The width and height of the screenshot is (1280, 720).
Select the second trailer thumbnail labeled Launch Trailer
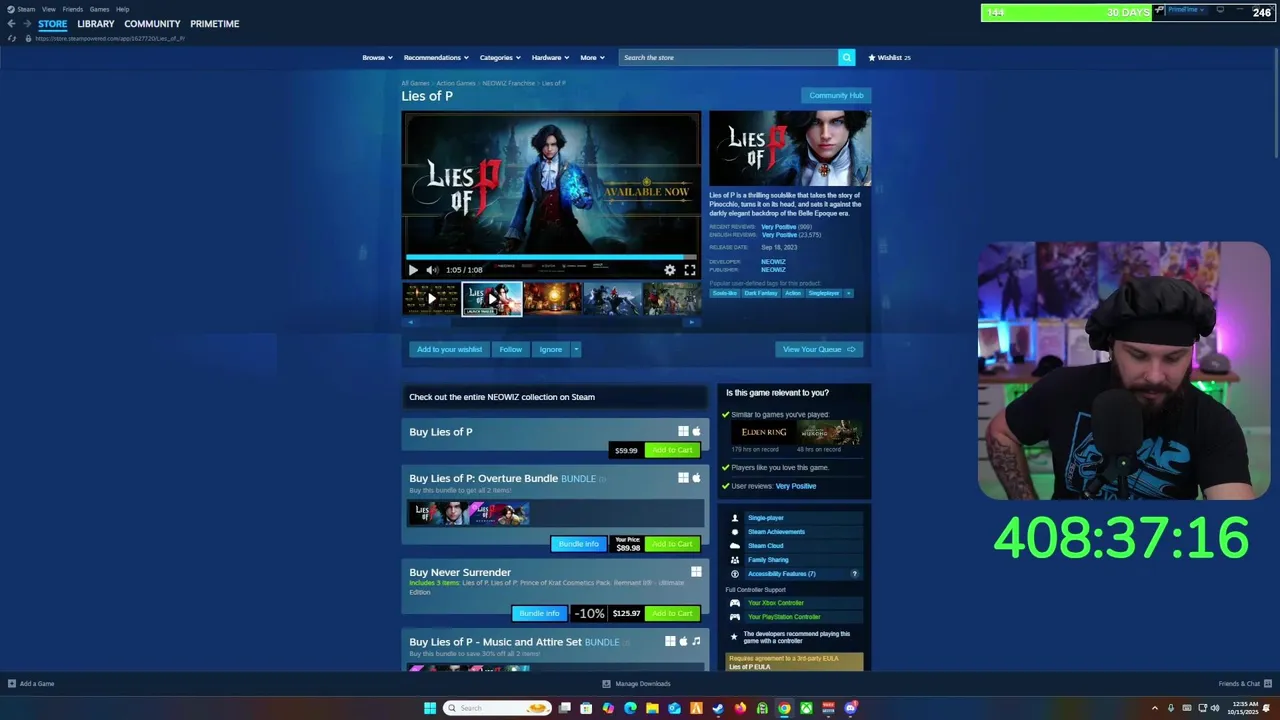(492, 299)
